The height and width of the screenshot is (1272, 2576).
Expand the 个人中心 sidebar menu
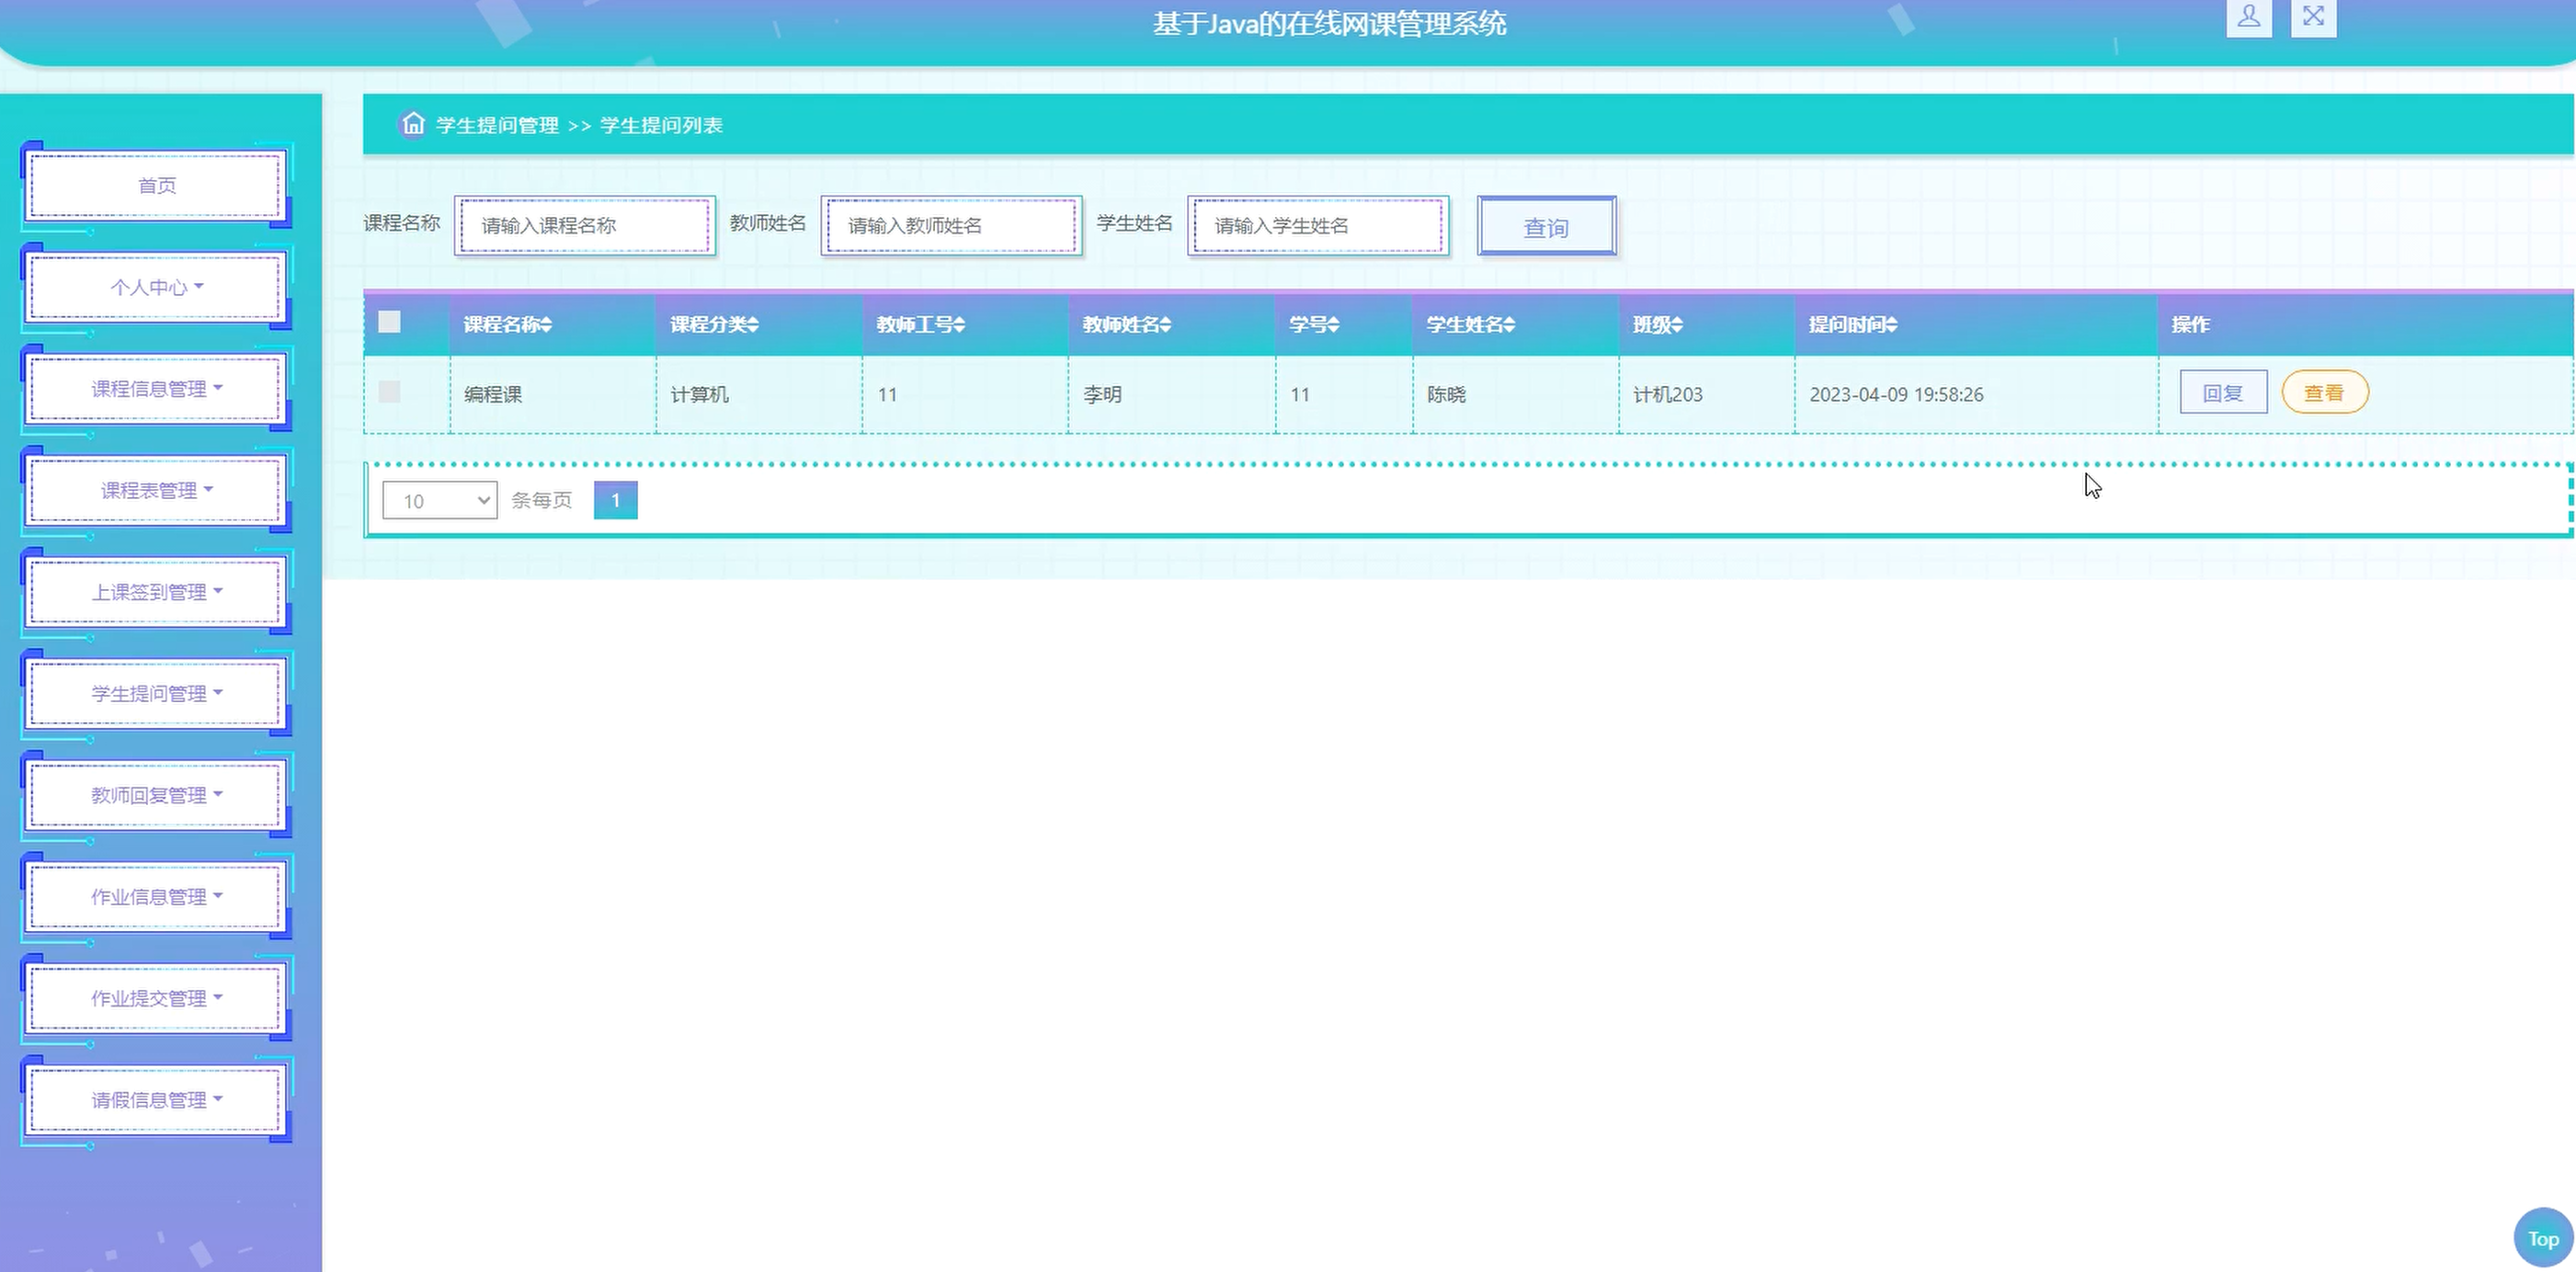tap(157, 287)
